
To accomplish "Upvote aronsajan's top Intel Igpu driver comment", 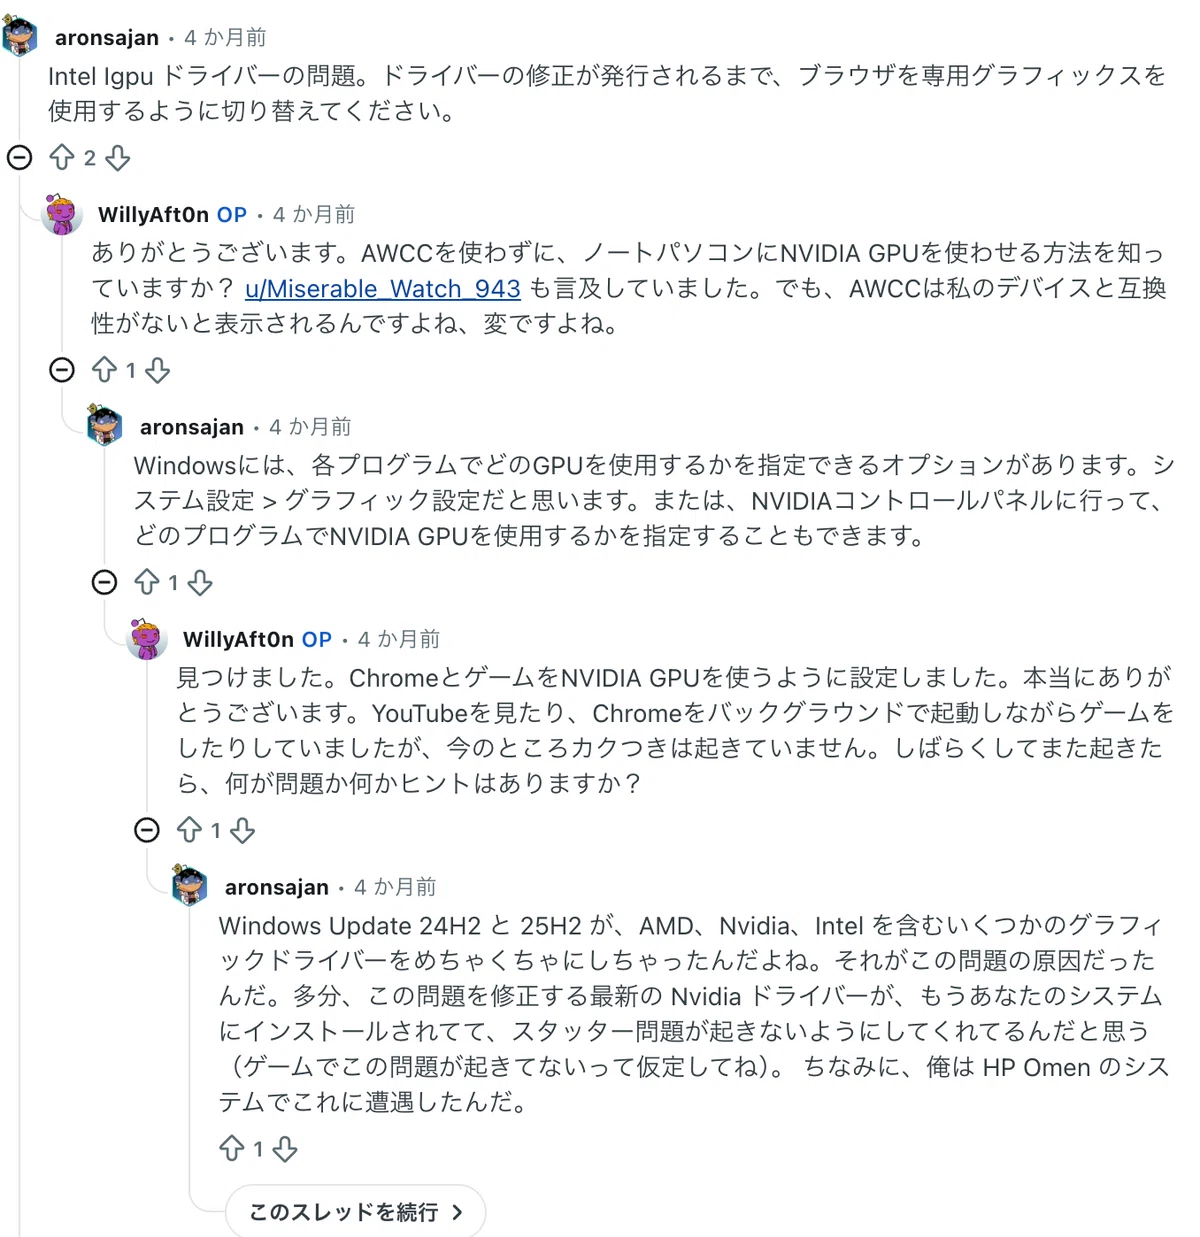I will [62, 158].
